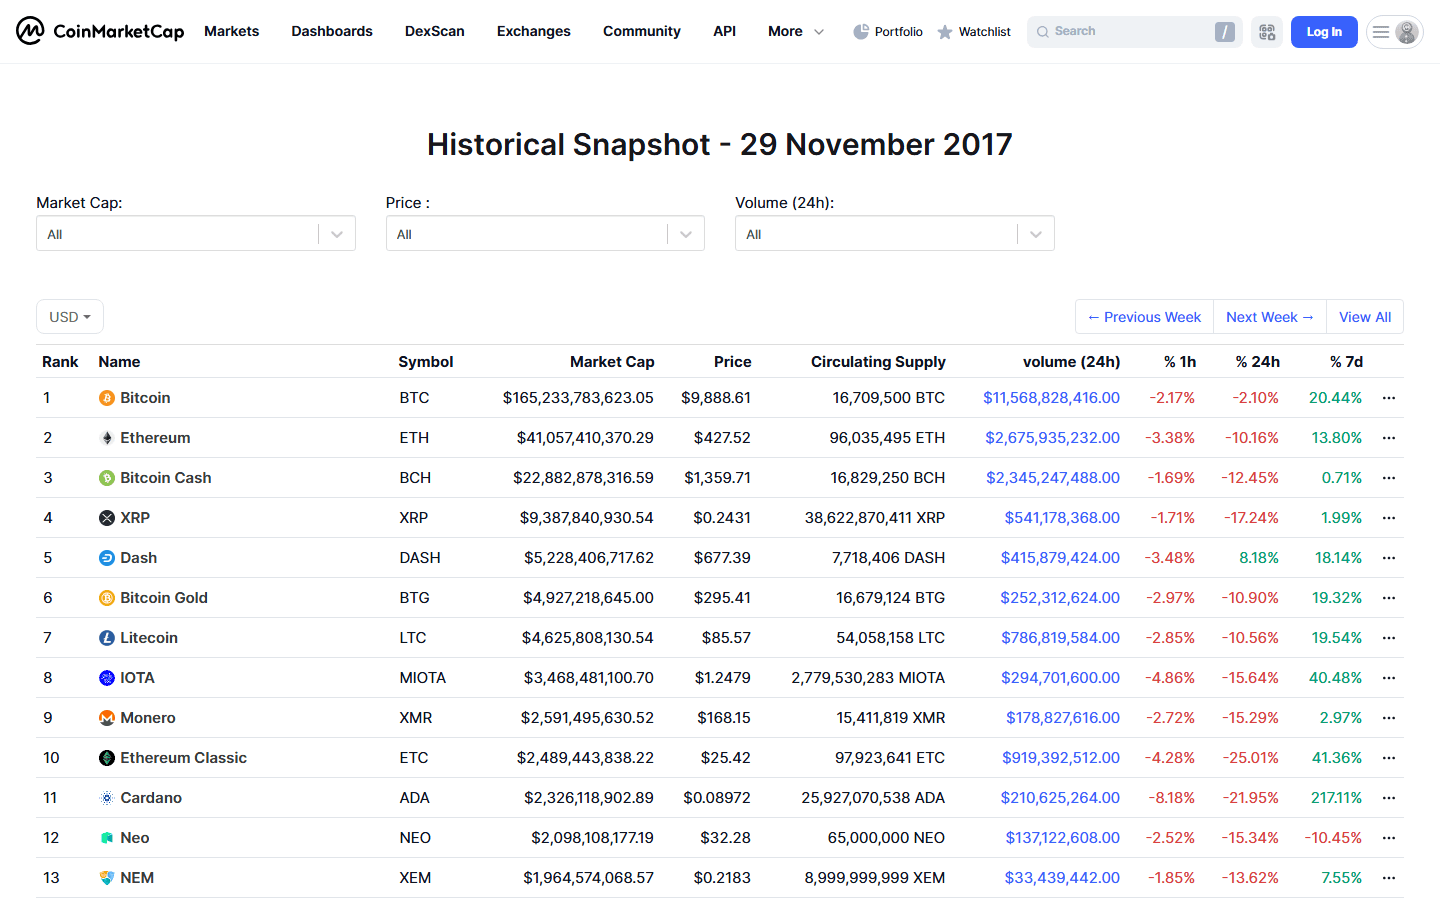Click the IOTA coin icon
The height and width of the screenshot is (900, 1440).
107,678
